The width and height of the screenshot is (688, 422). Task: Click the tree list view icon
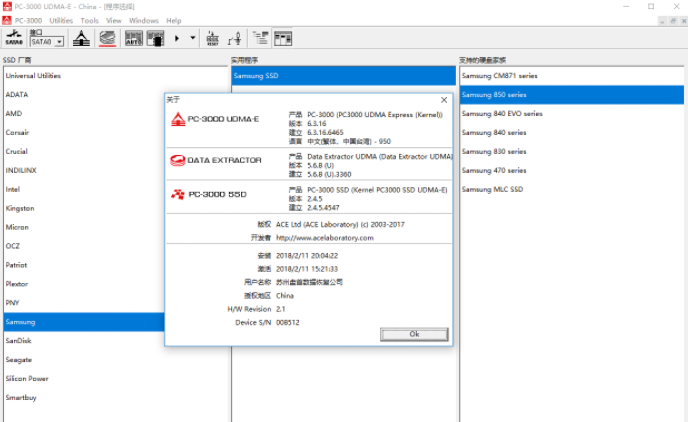(261, 38)
